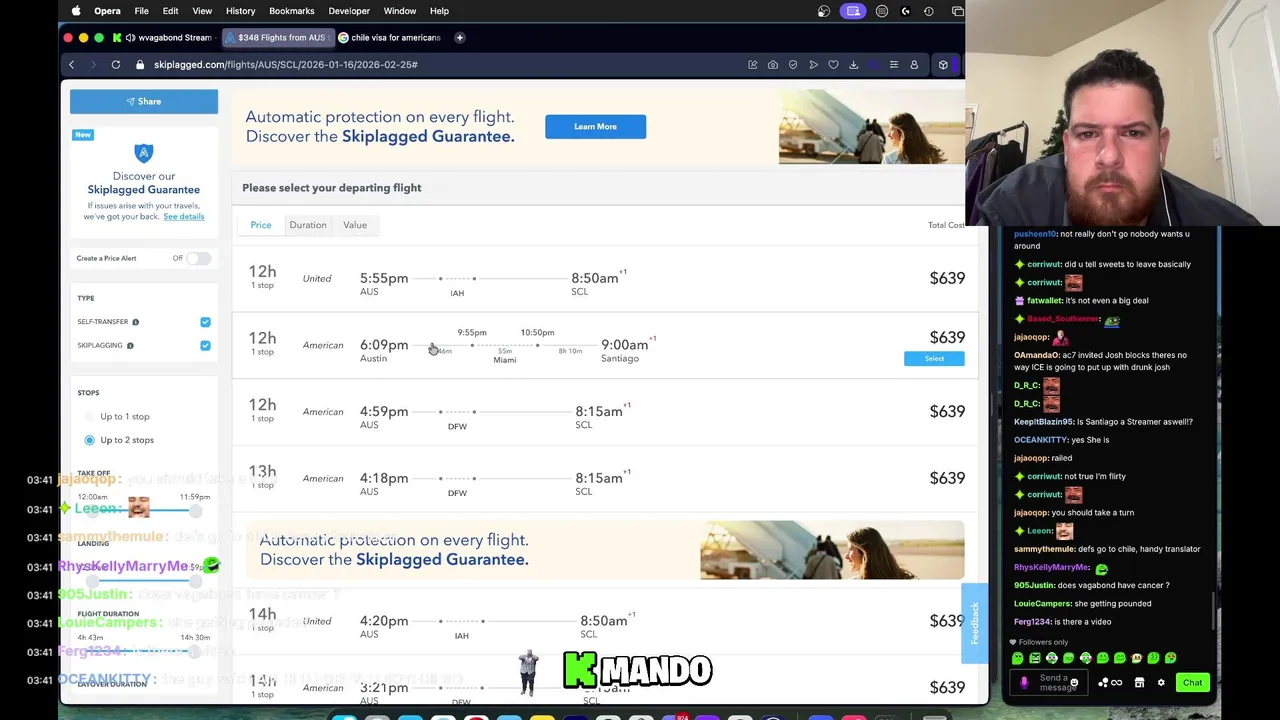Click the Learn More banner button
Screen dimensions: 1280x720
click(595, 127)
